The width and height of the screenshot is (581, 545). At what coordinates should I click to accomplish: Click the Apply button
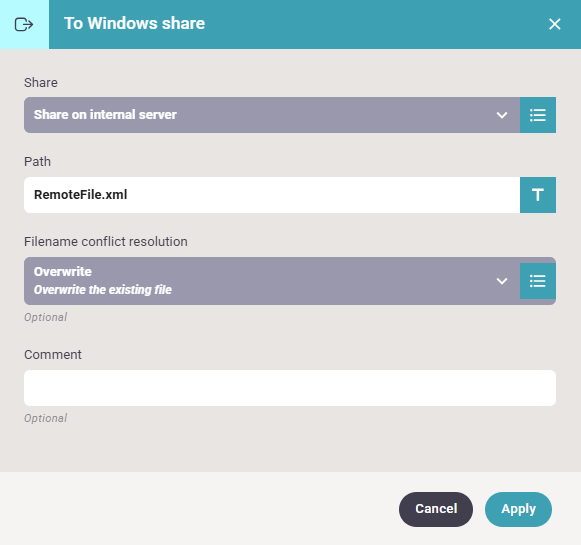518,509
